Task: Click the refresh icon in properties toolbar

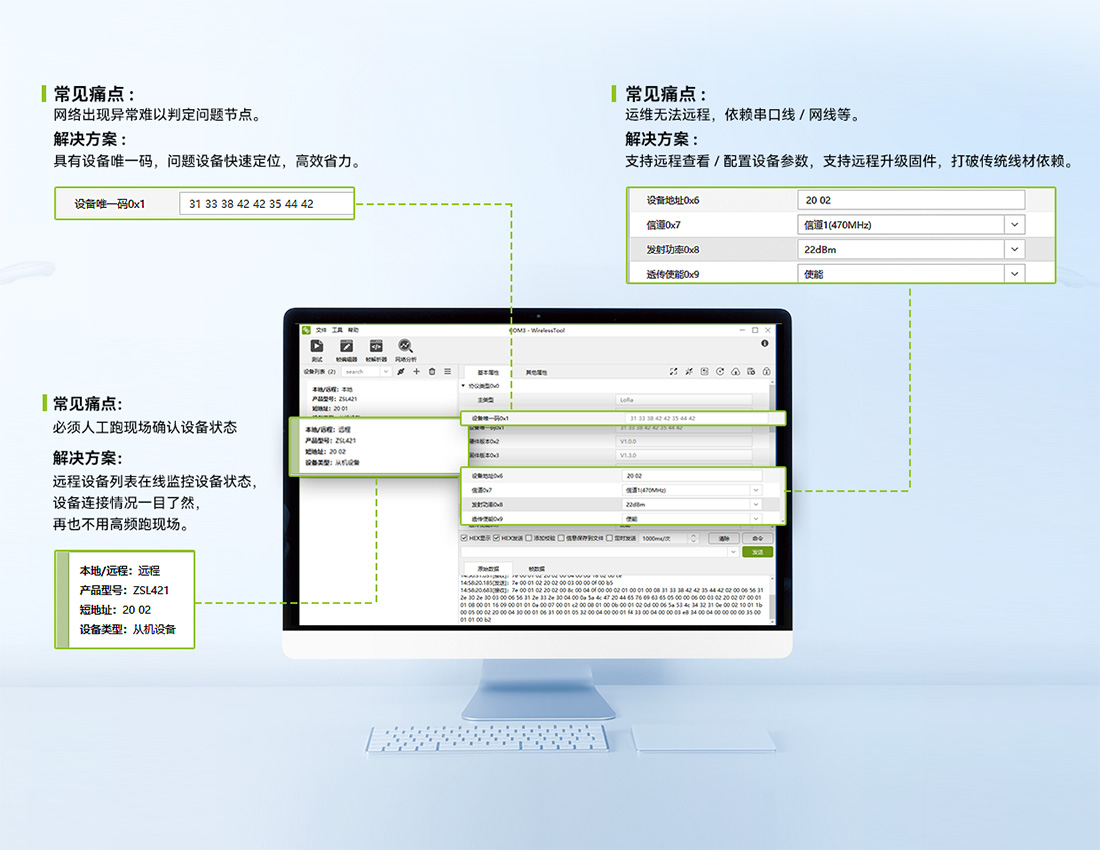Action: (720, 372)
